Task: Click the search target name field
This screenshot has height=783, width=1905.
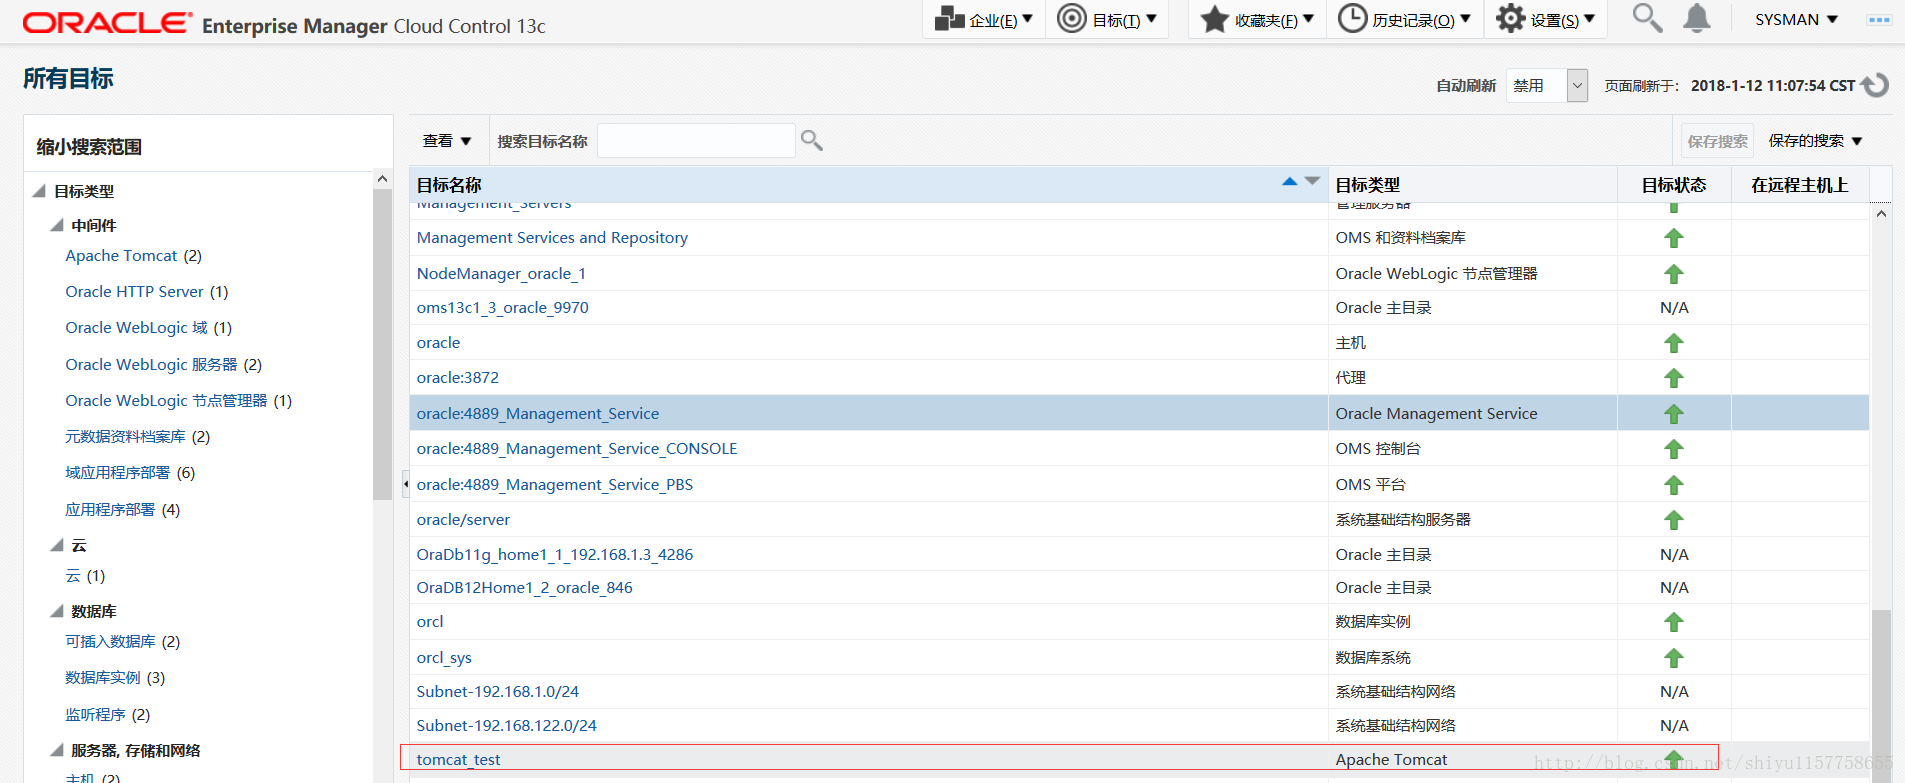Action: tap(696, 141)
